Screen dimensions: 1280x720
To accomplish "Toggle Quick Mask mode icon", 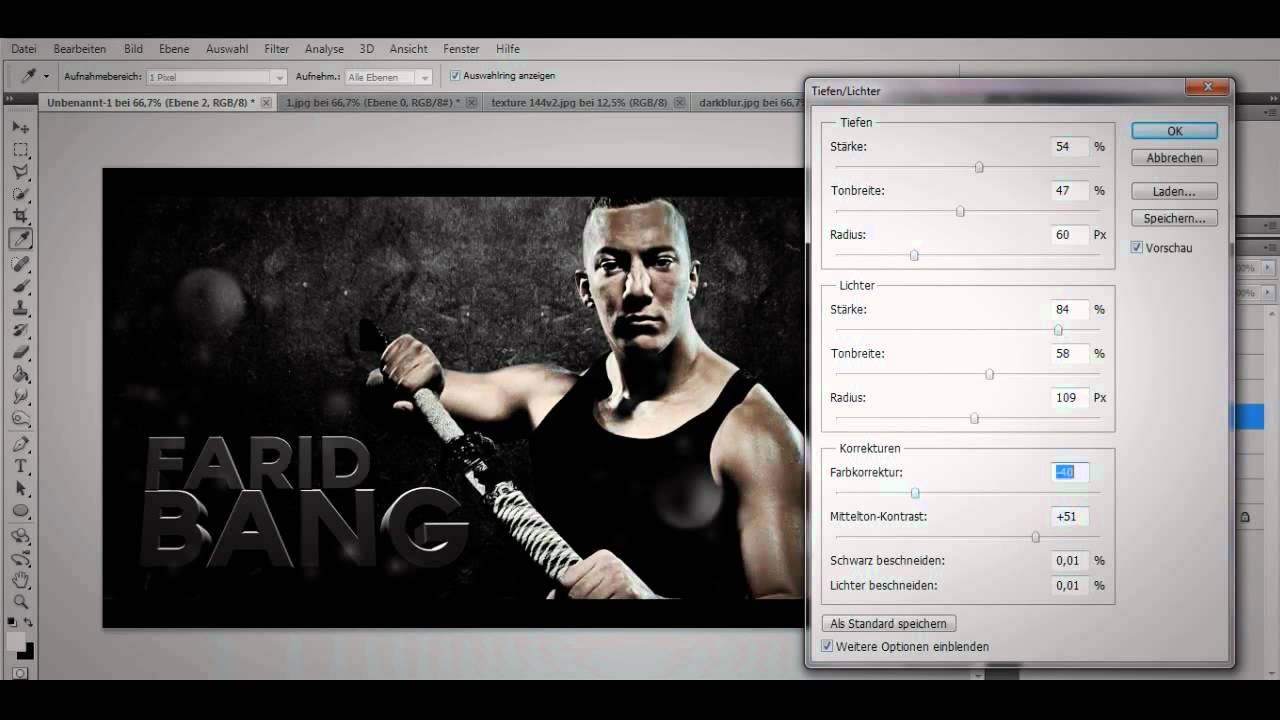I will (20, 674).
